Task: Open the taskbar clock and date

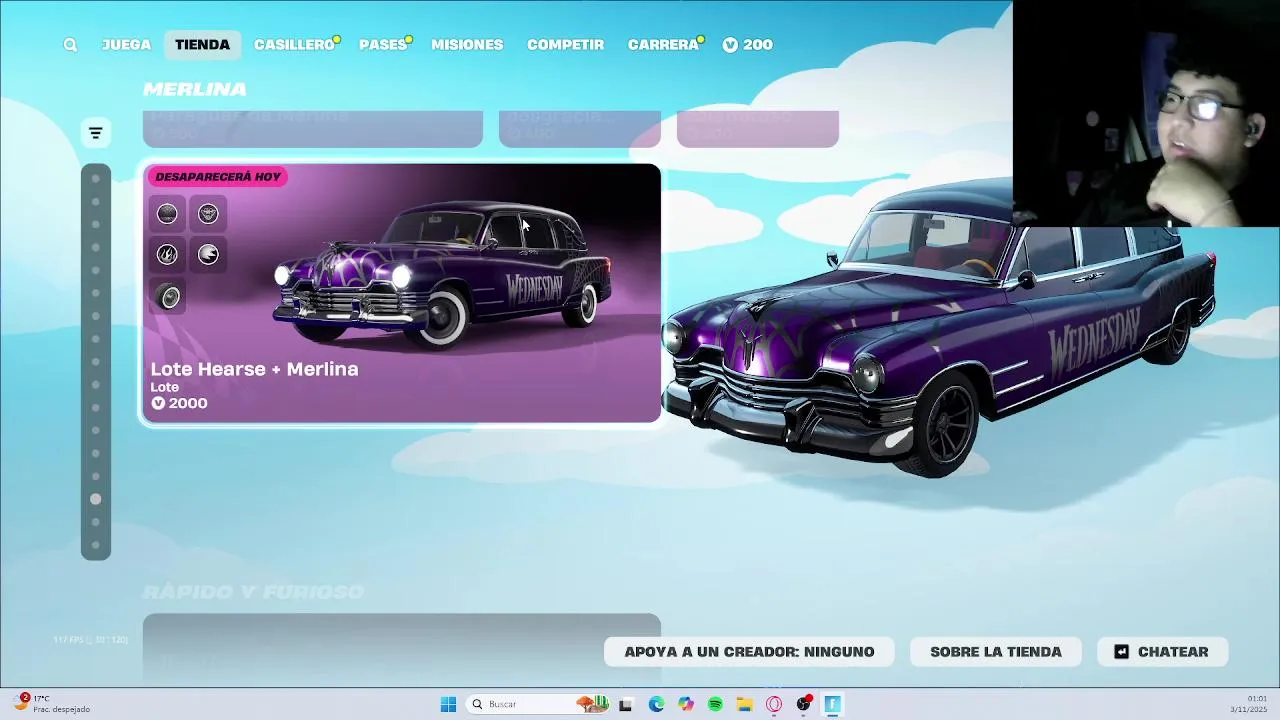Action: [x=1248, y=704]
